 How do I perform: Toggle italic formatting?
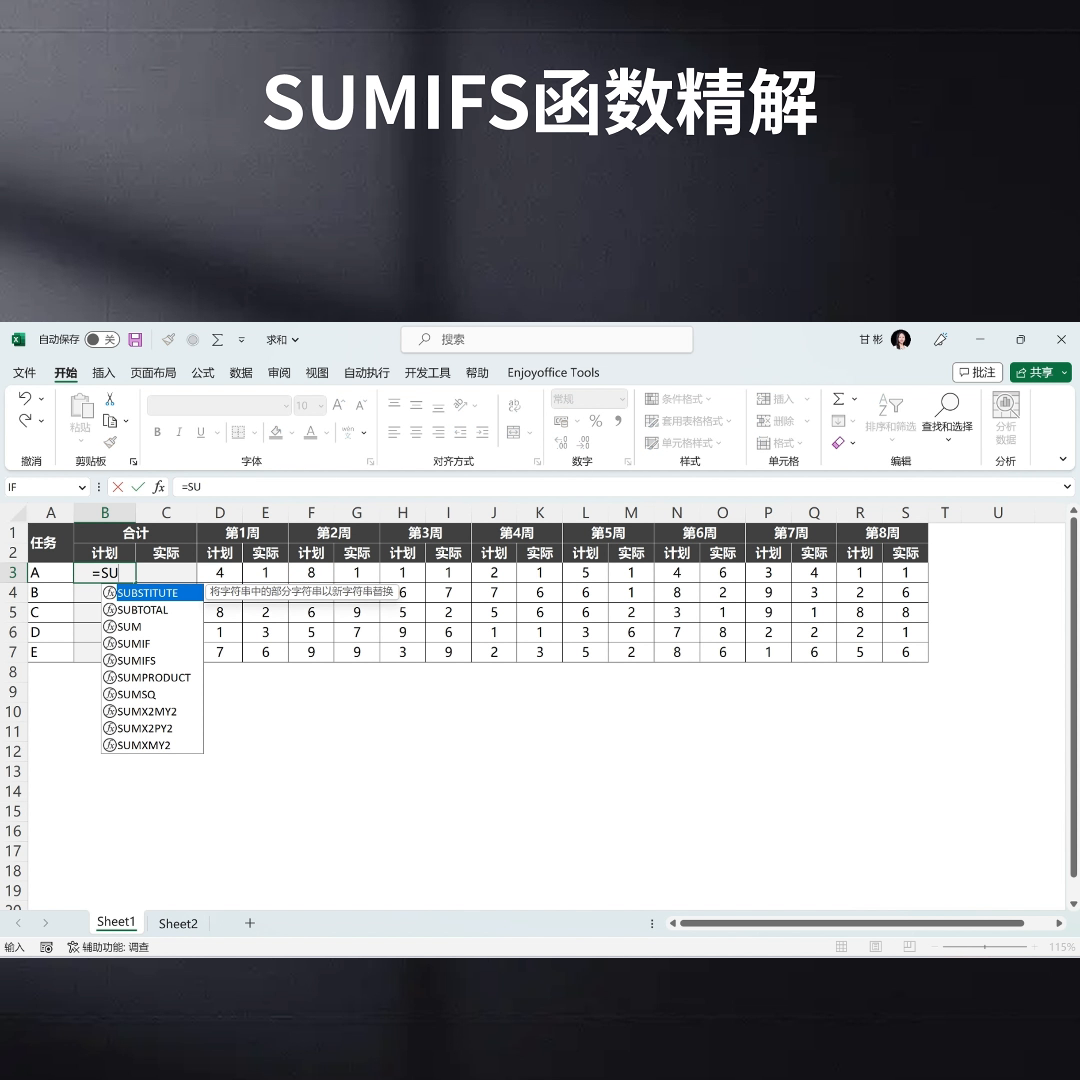click(x=179, y=432)
